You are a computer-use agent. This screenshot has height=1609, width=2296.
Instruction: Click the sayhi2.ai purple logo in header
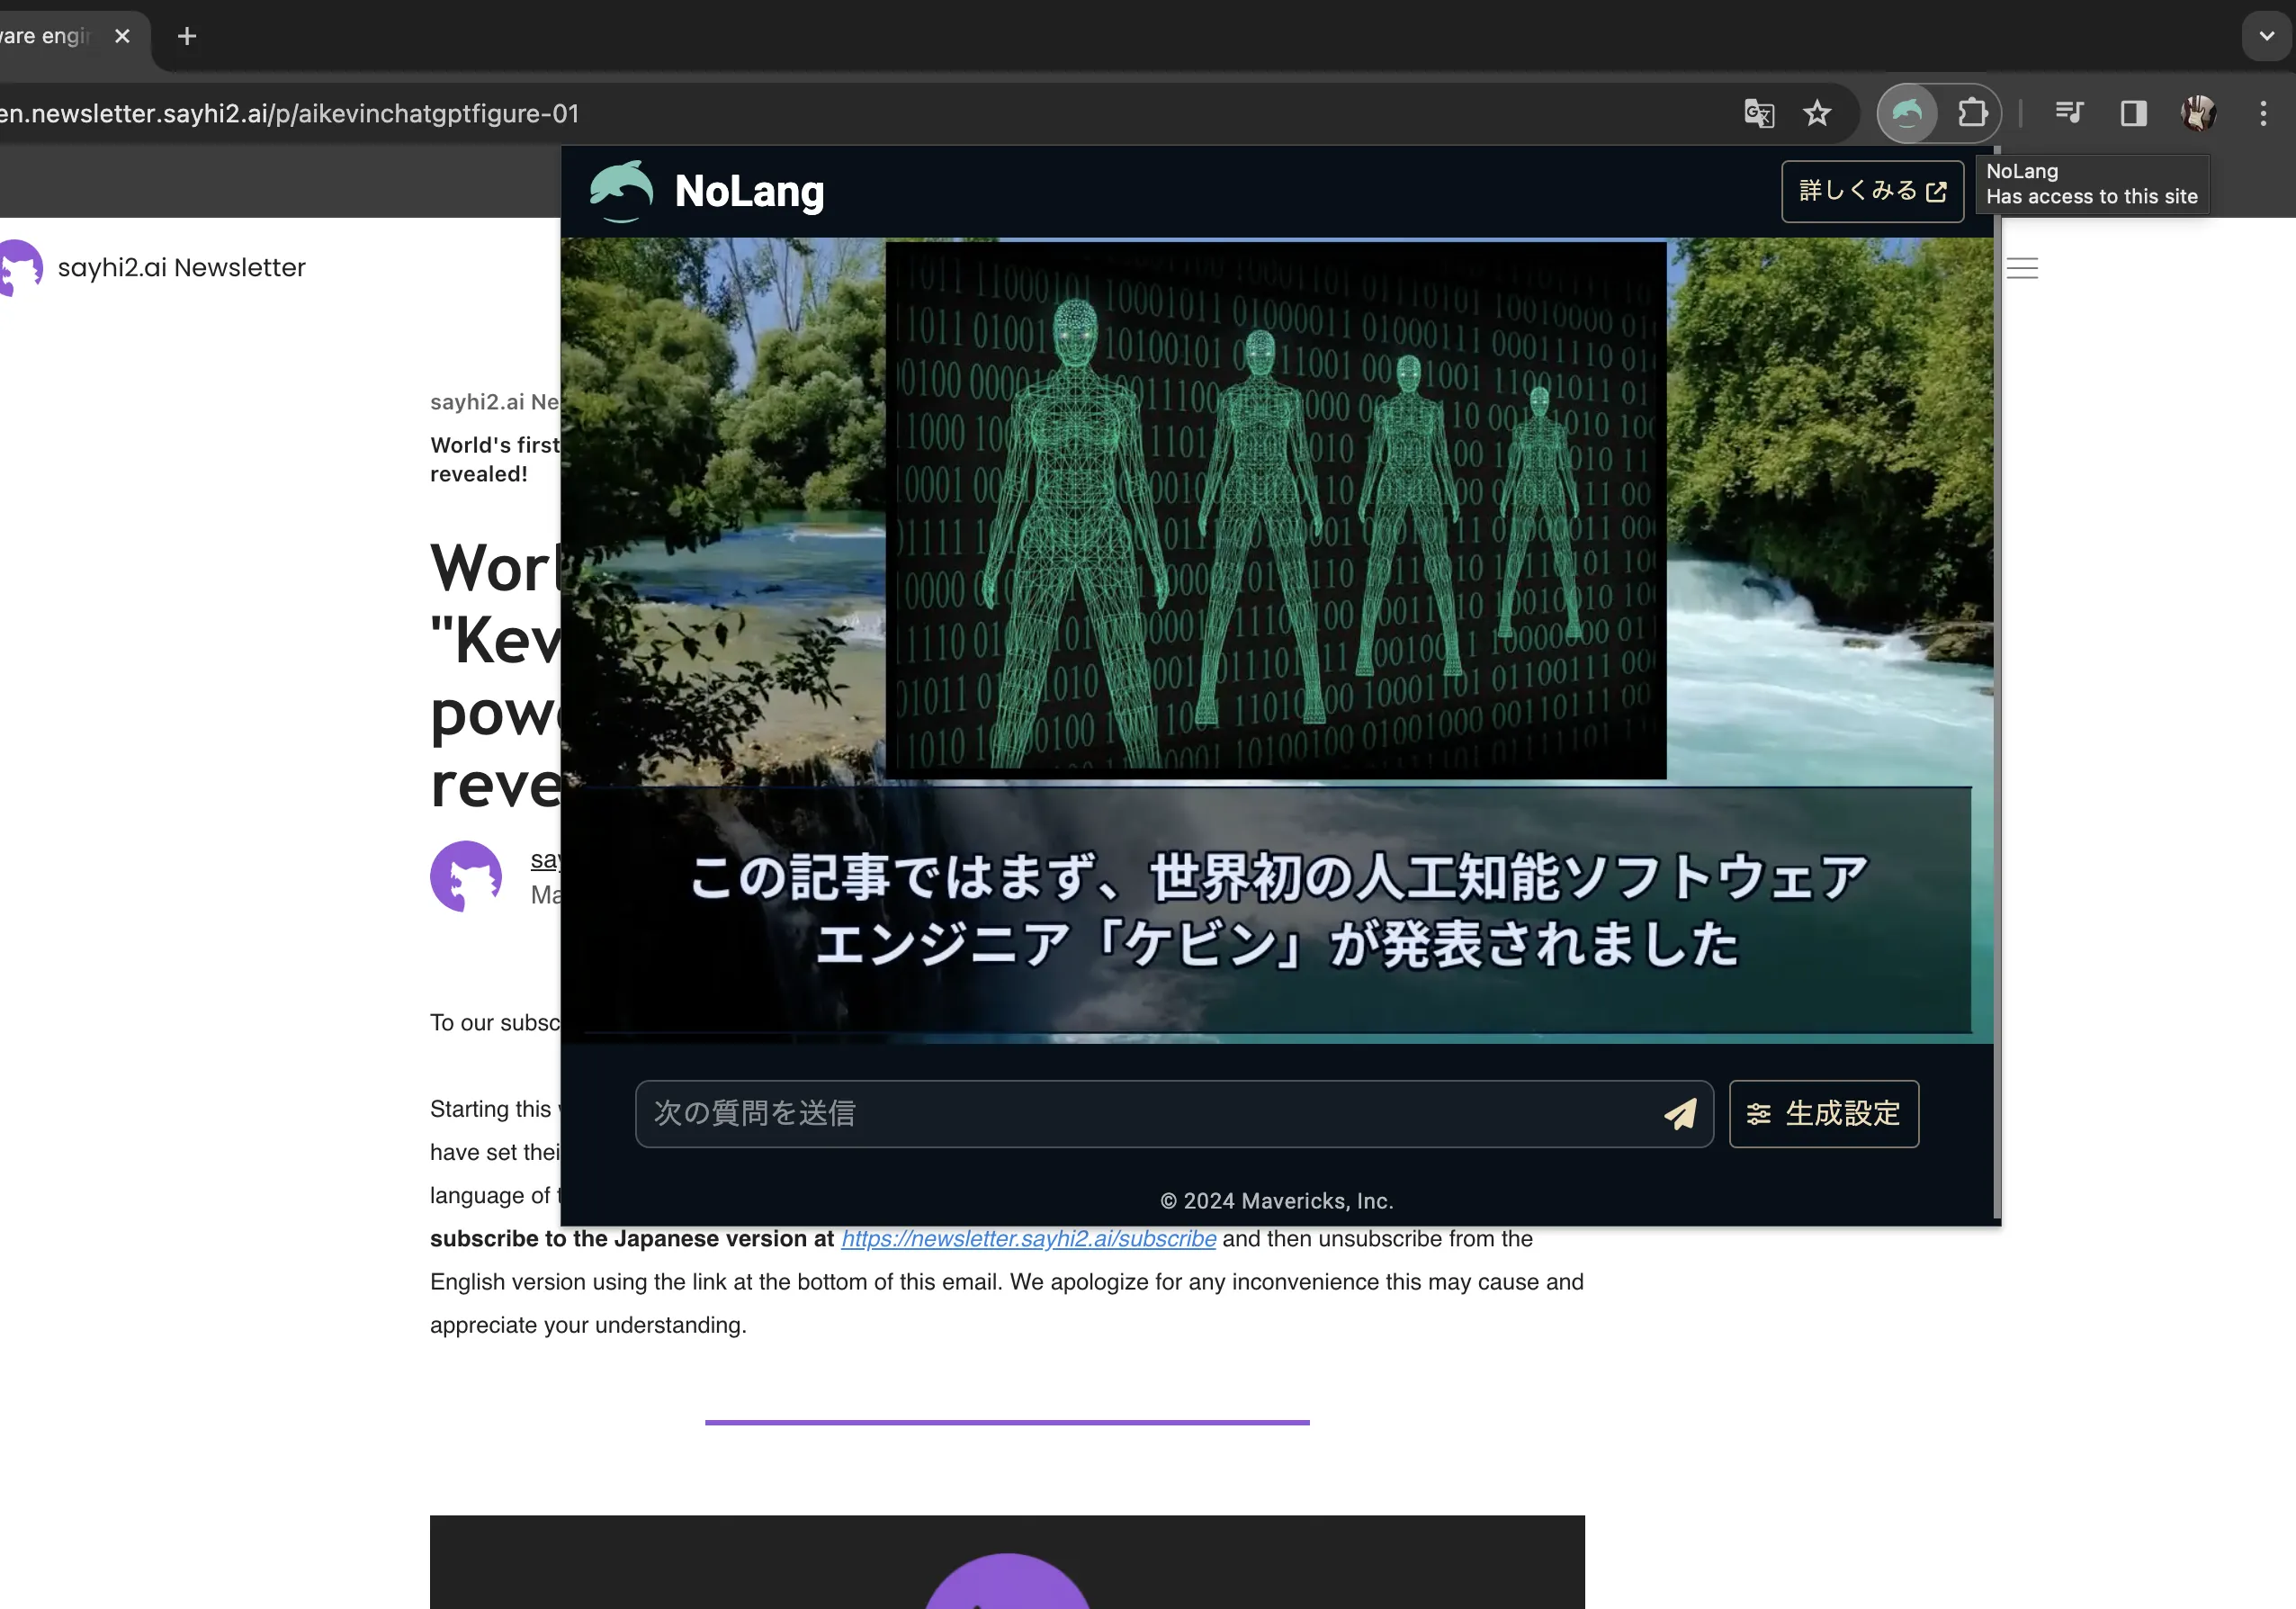(20, 267)
